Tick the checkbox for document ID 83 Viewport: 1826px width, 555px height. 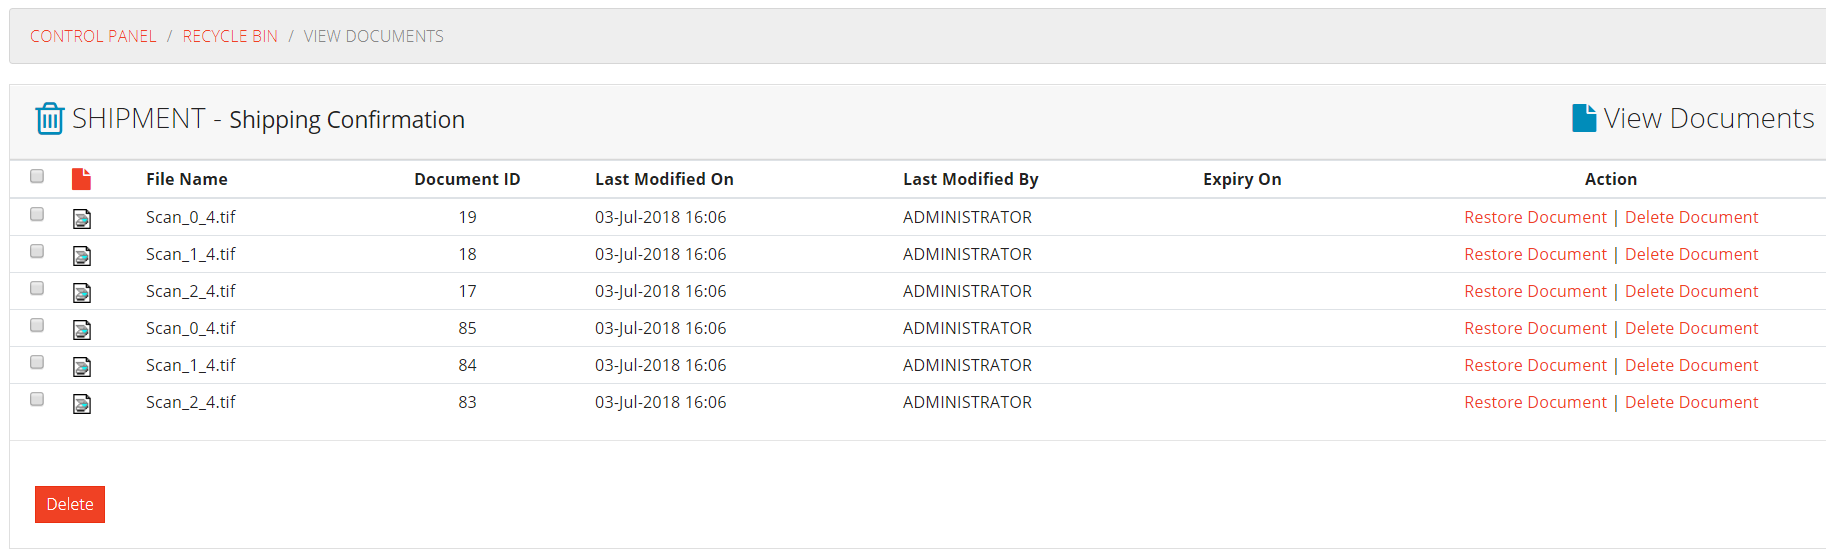[37, 399]
